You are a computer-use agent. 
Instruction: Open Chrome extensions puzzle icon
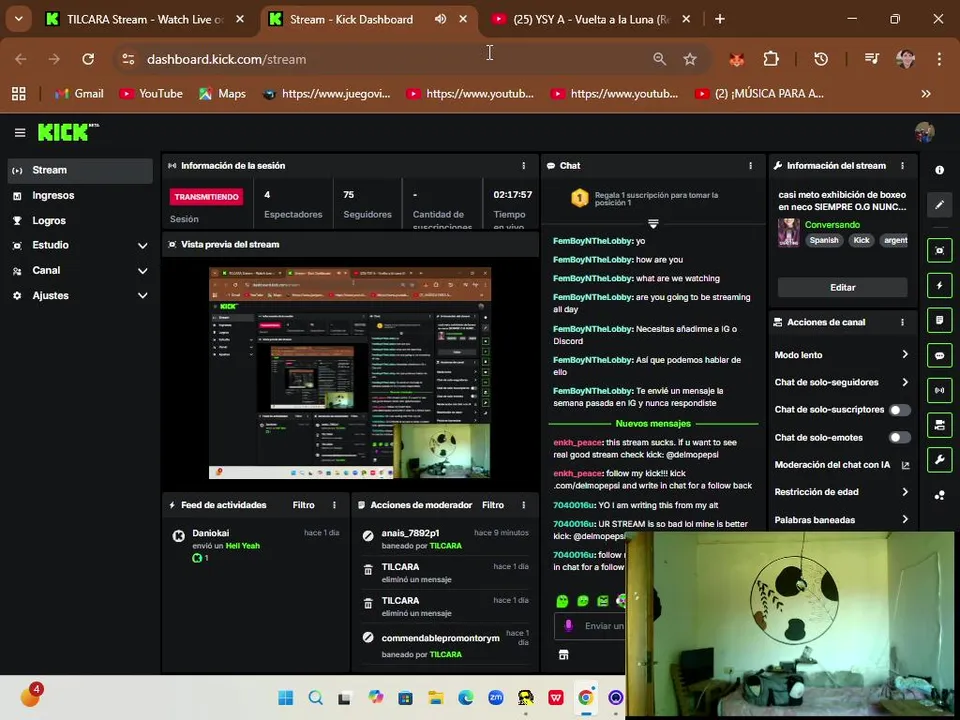tap(771, 59)
